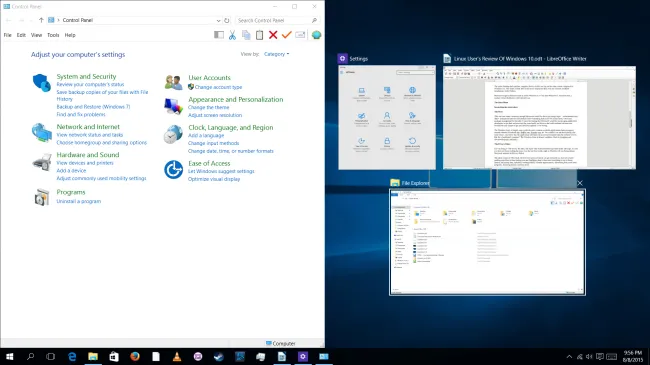The image size is (650, 365).
Task: Open Microsoft Edge from the taskbar
Action: point(72,357)
